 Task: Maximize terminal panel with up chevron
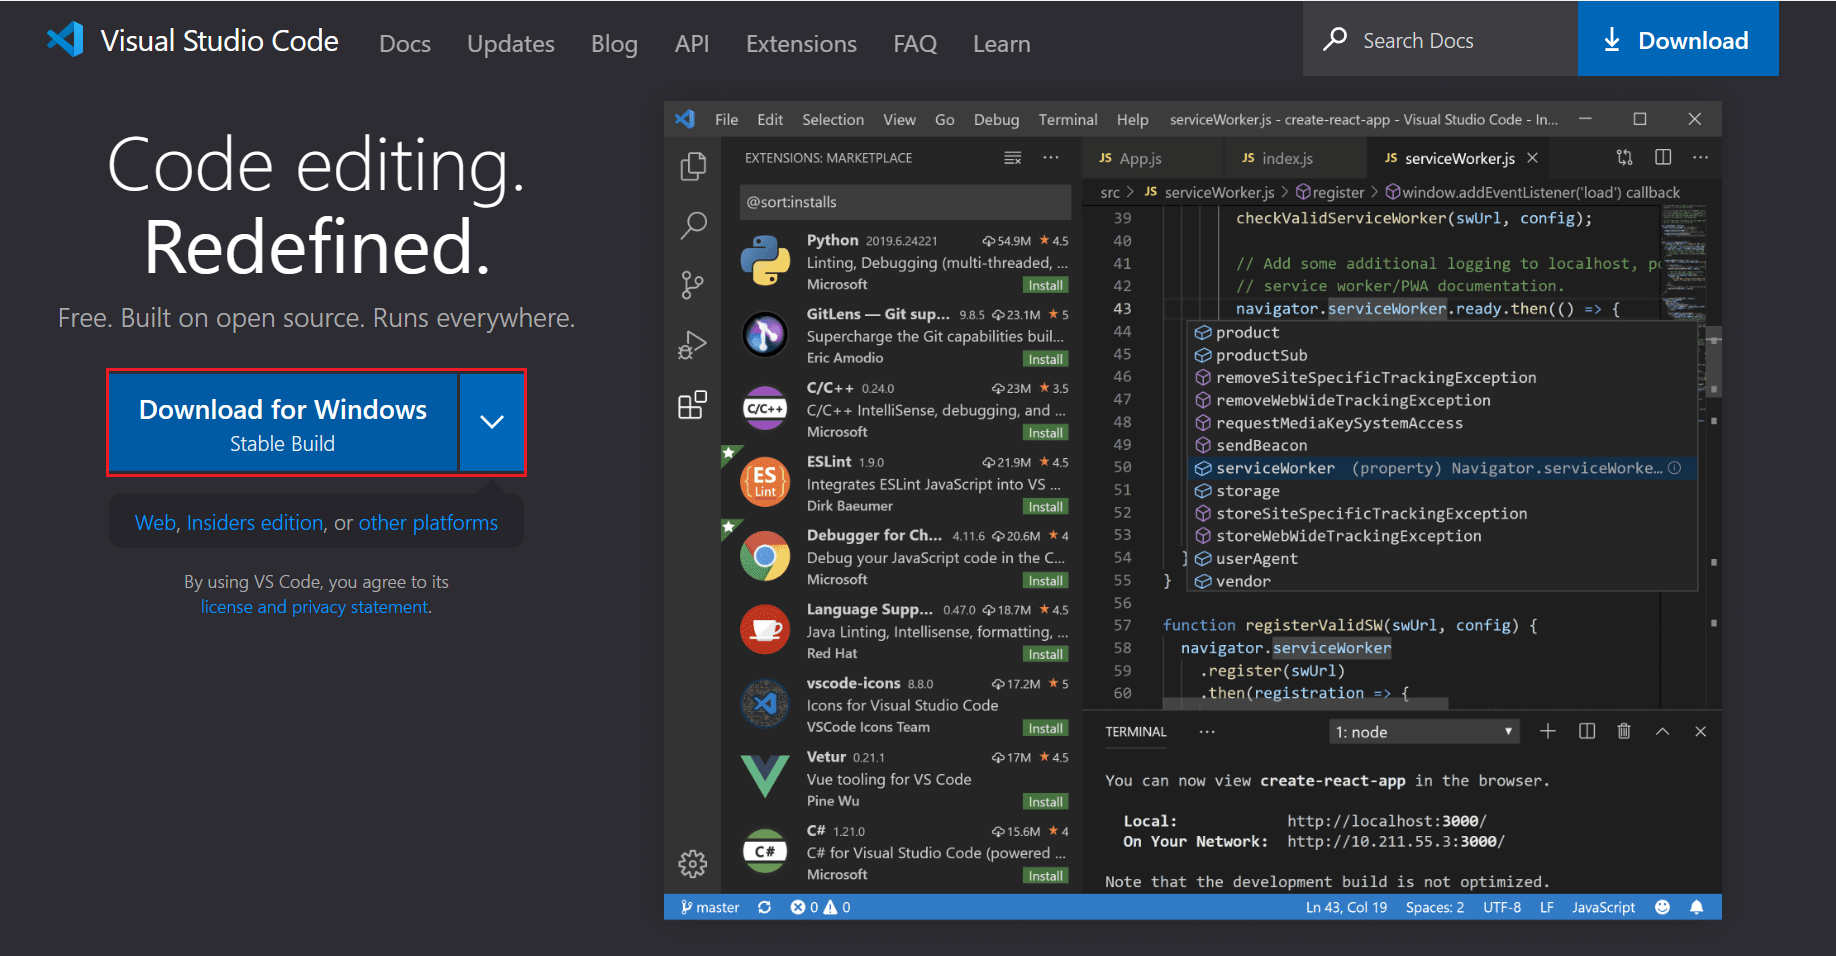click(x=1662, y=731)
